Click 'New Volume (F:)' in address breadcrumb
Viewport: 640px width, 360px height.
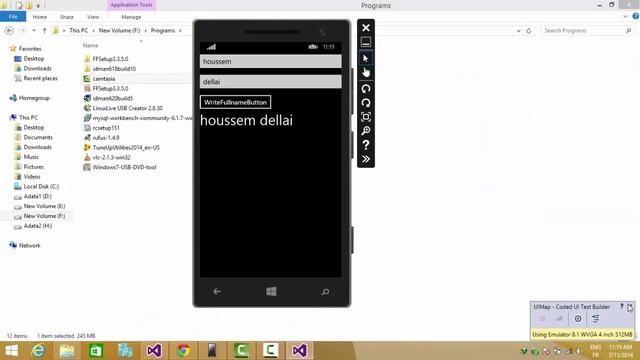pos(119,31)
